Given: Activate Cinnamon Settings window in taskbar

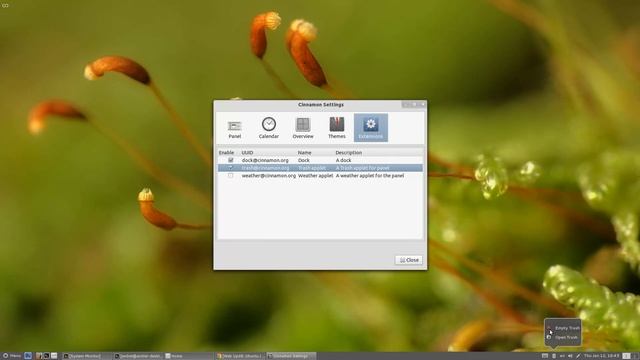Looking at the screenshot, I should pos(291,356).
